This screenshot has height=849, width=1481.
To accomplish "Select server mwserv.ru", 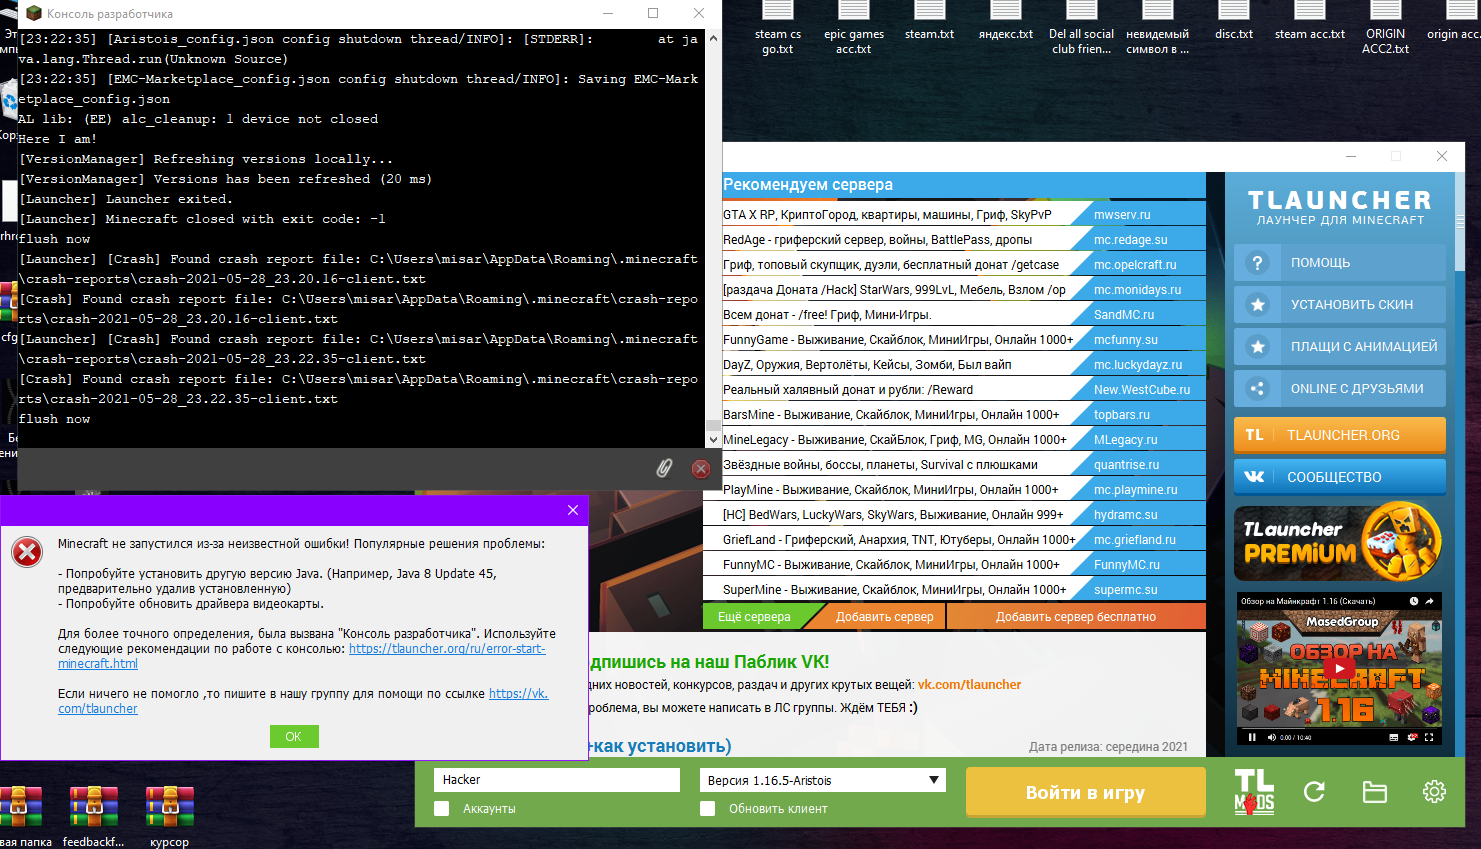I will [x=1122, y=215].
